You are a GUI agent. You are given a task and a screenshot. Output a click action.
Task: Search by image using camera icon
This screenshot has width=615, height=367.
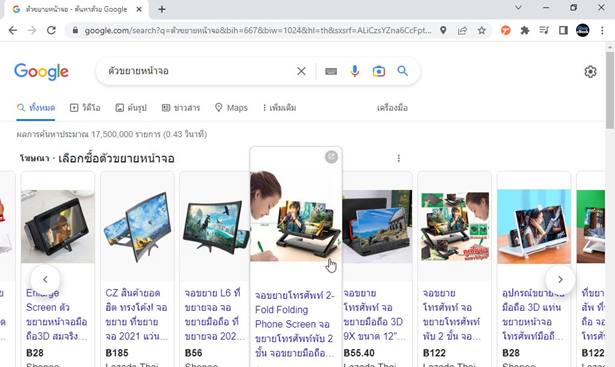378,71
